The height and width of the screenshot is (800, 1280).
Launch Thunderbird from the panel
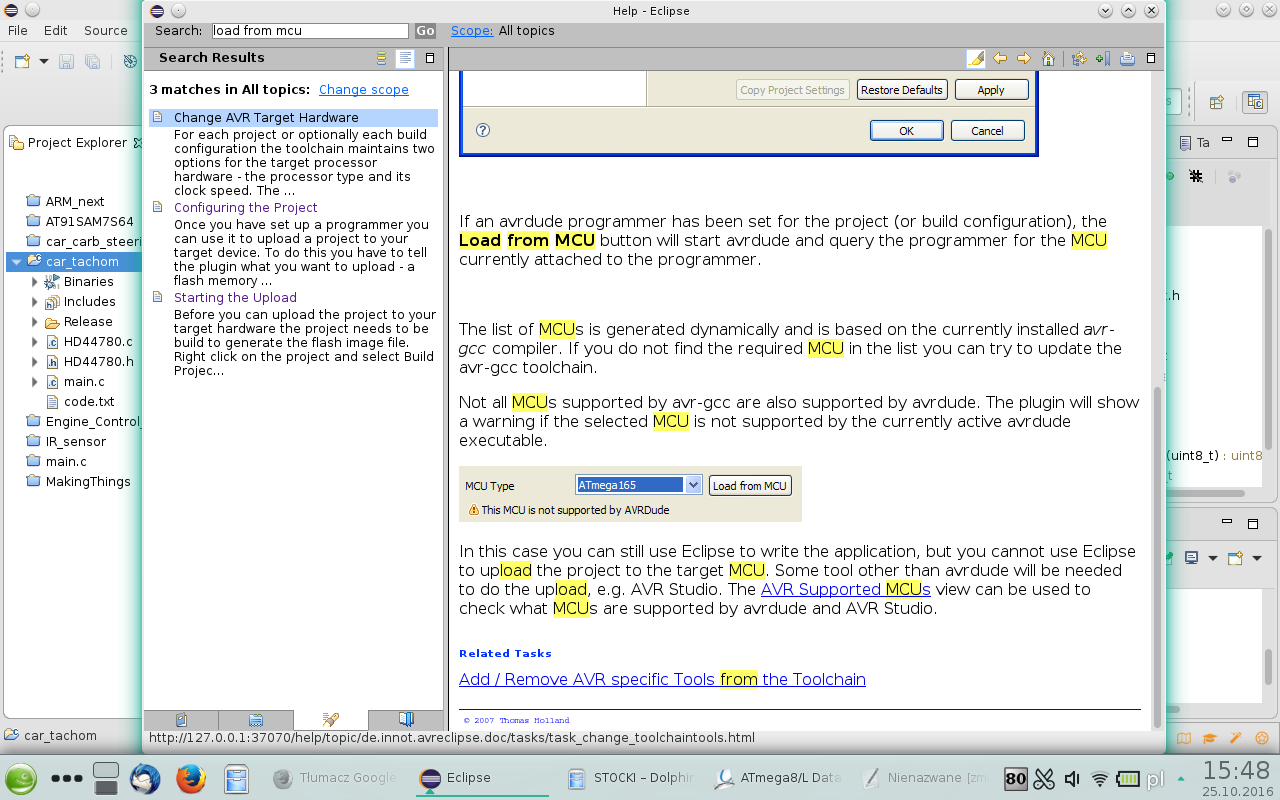point(145,778)
